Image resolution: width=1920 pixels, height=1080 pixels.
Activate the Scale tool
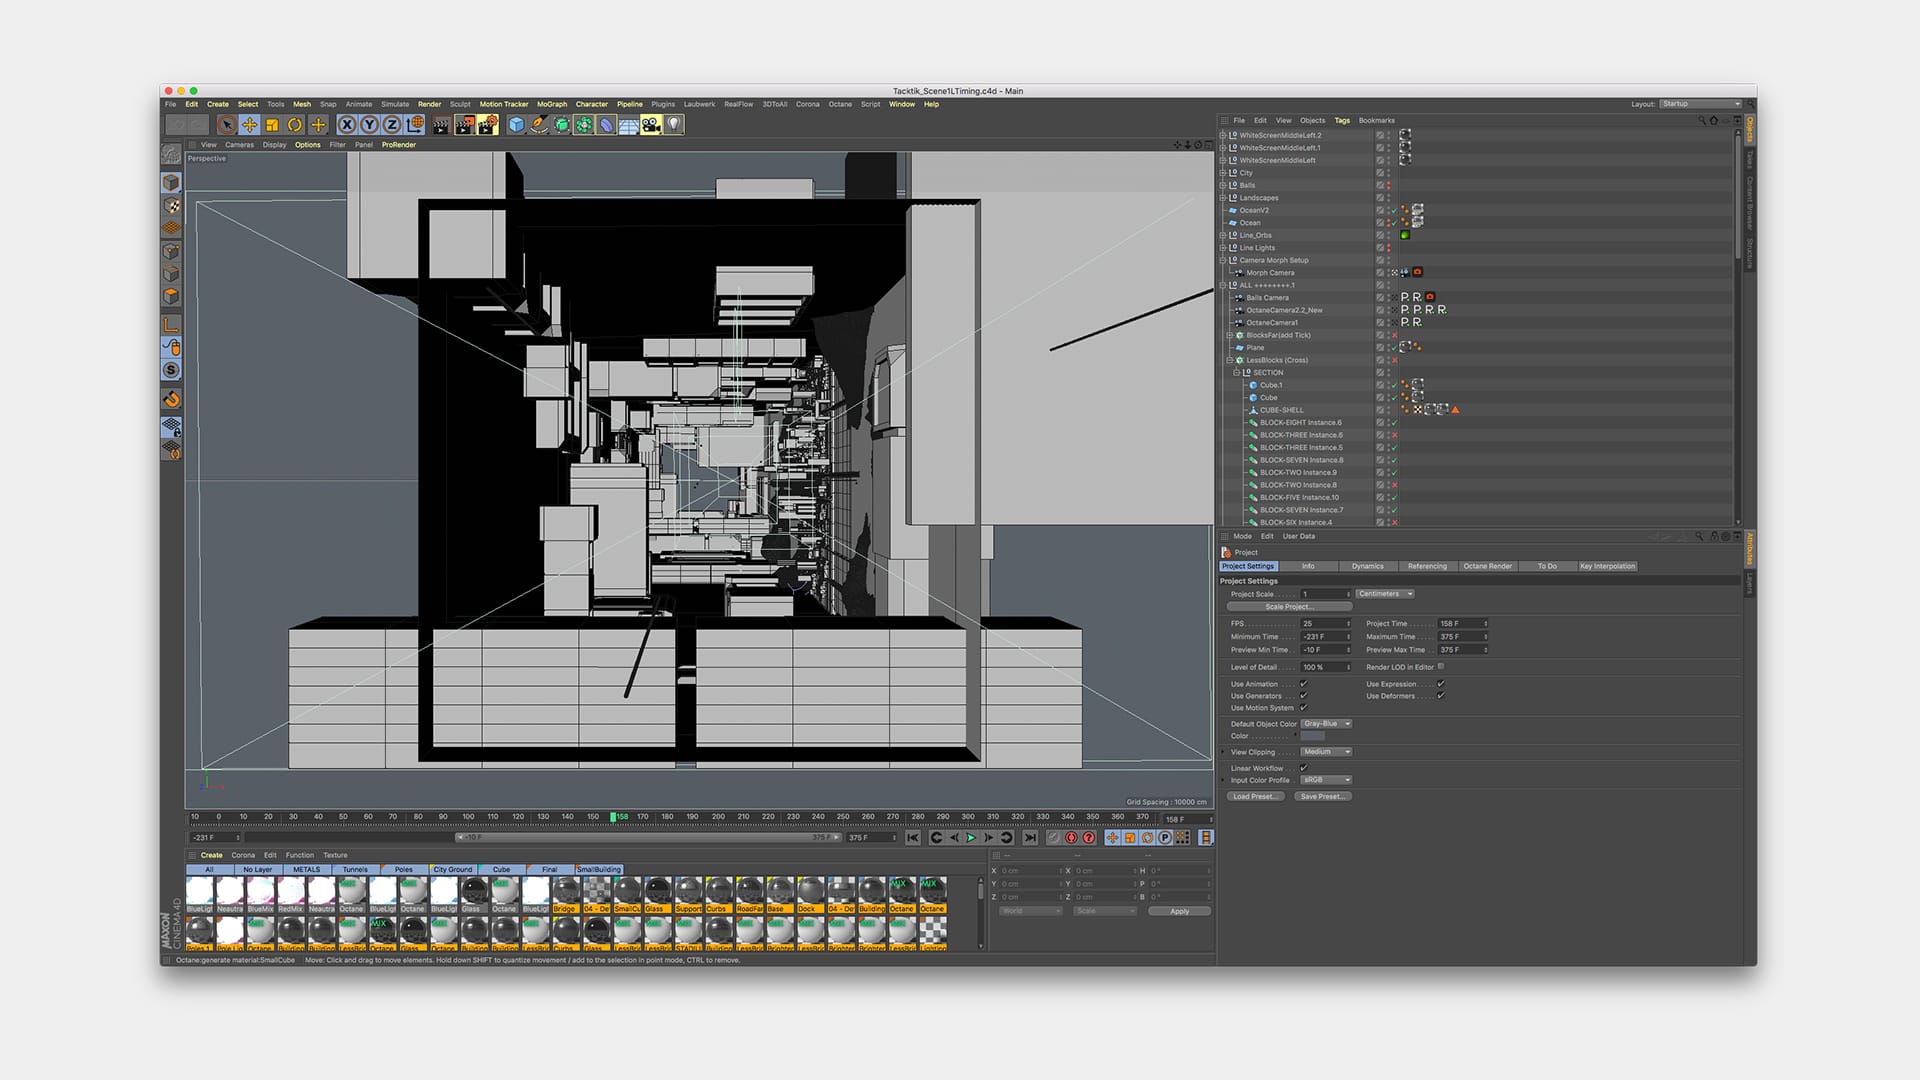click(272, 125)
